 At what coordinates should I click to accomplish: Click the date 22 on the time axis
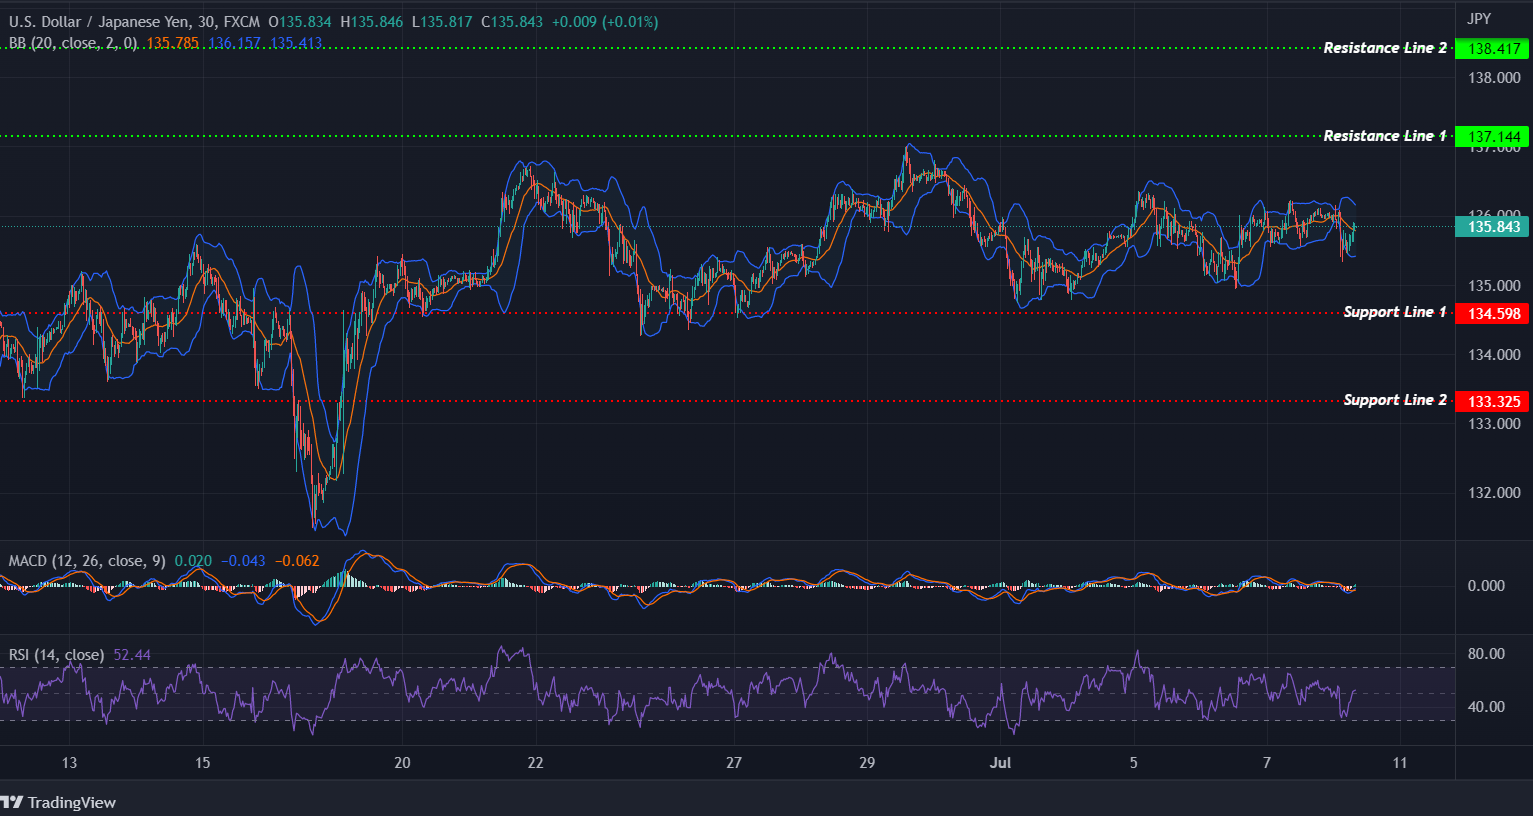(x=535, y=762)
